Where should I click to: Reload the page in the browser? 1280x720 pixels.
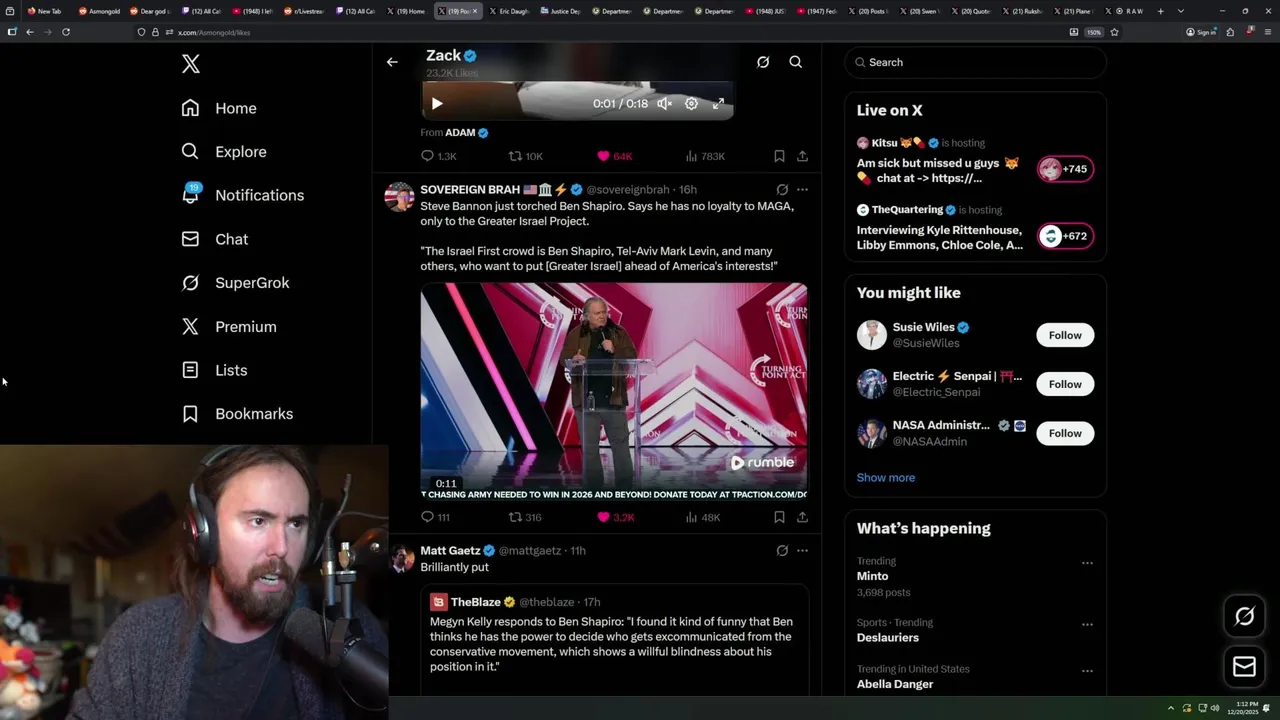66,32
